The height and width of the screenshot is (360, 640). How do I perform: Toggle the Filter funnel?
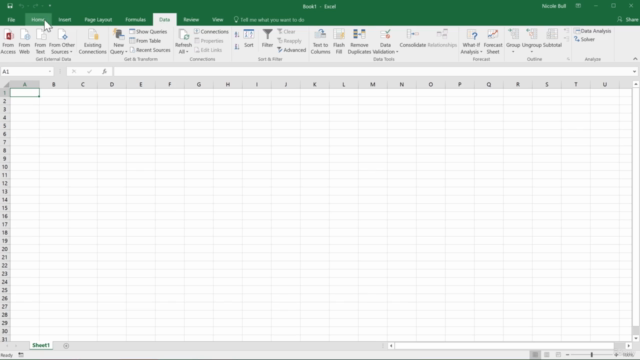(267, 39)
